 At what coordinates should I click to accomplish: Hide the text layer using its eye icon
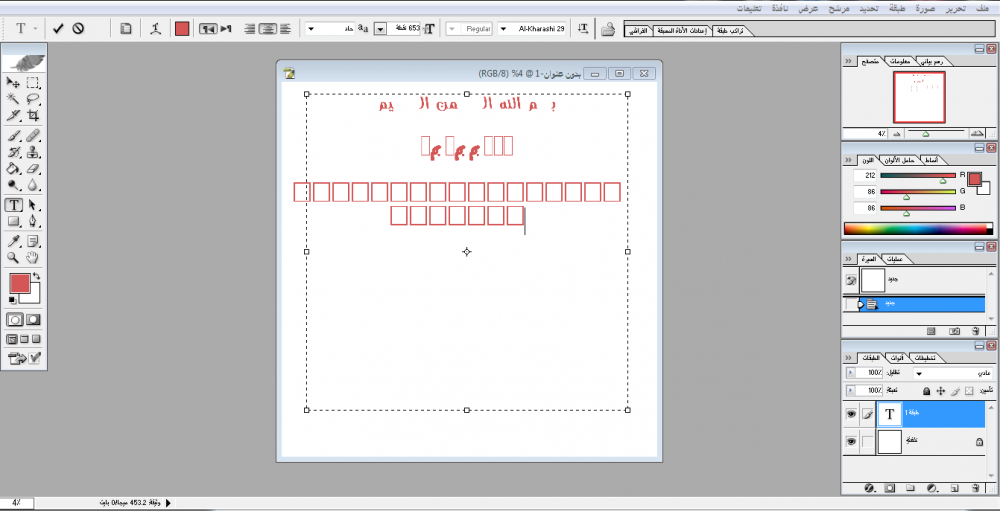tap(851, 412)
